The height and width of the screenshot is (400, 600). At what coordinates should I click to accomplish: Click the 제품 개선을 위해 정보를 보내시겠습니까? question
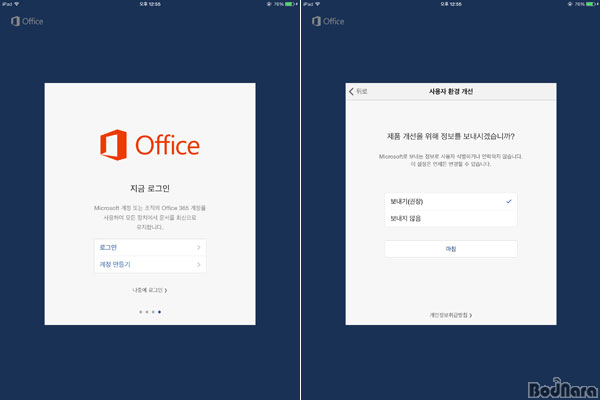tap(451, 136)
